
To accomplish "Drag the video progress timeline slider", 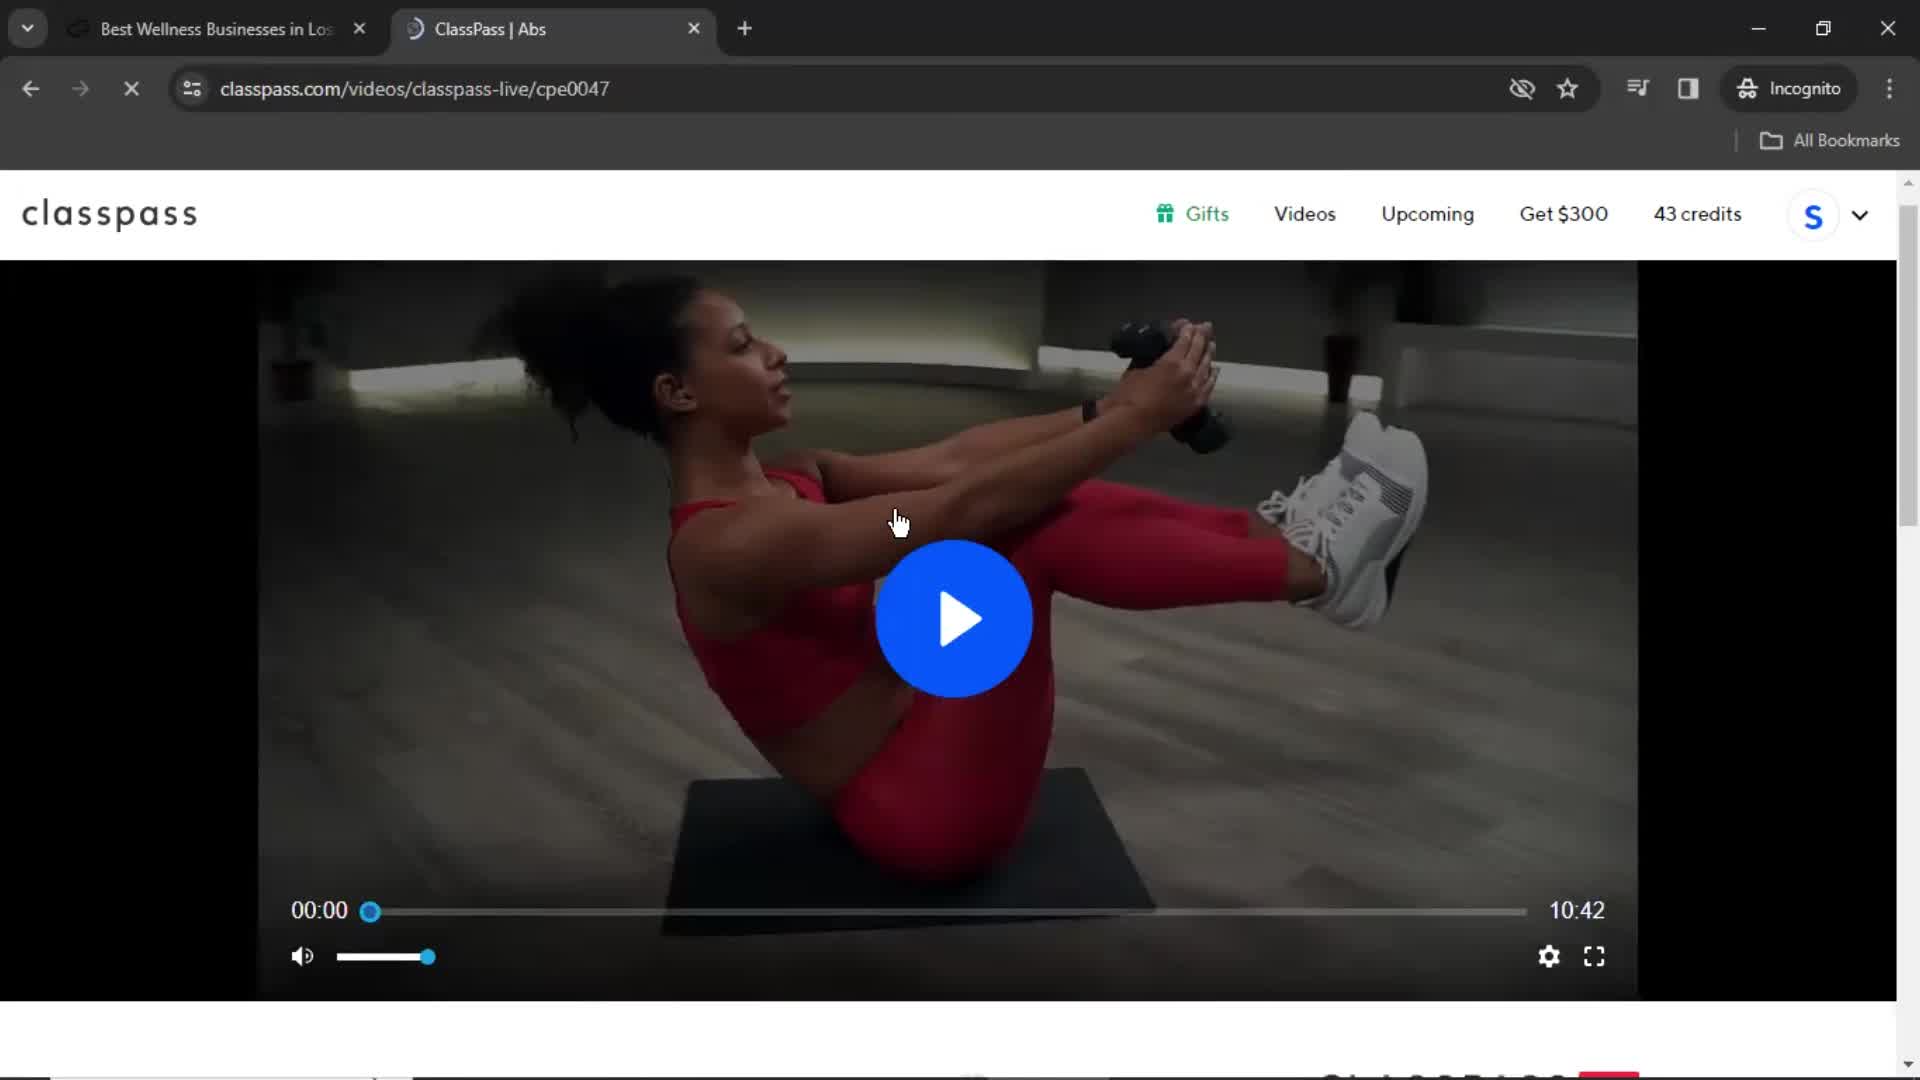I will [x=371, y=911].
